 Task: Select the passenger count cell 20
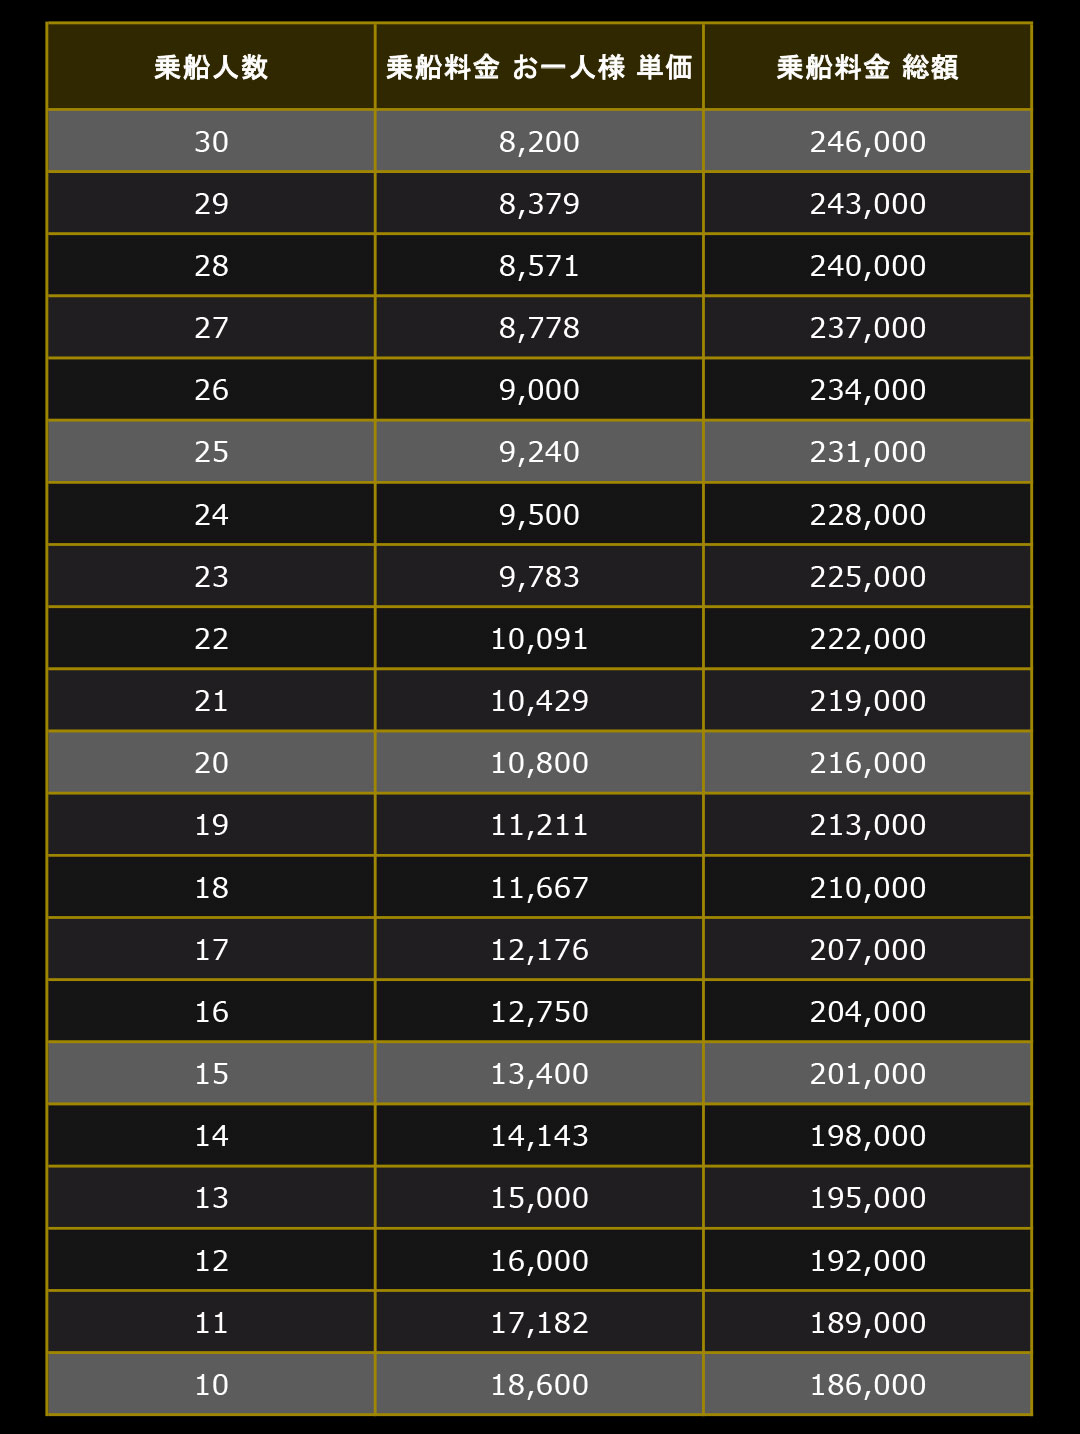pyautogui.click(x=211, y=762)
